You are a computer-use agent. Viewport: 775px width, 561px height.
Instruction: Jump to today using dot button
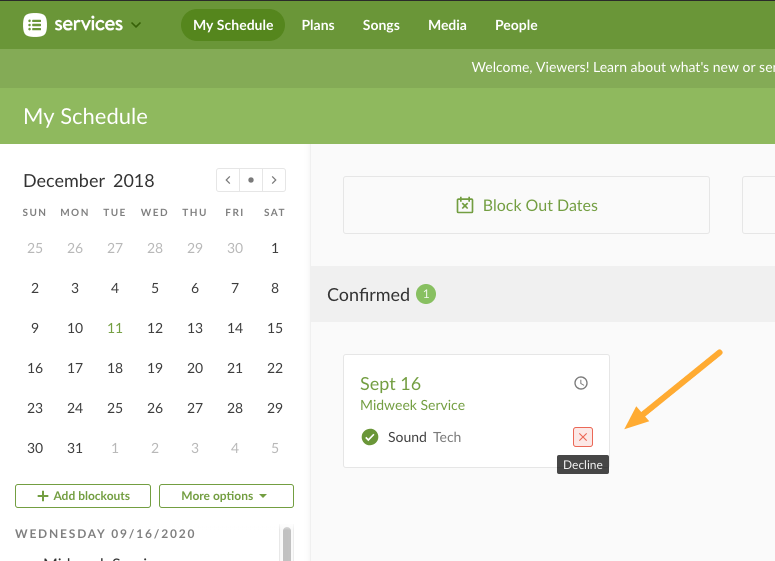[251, 180]
